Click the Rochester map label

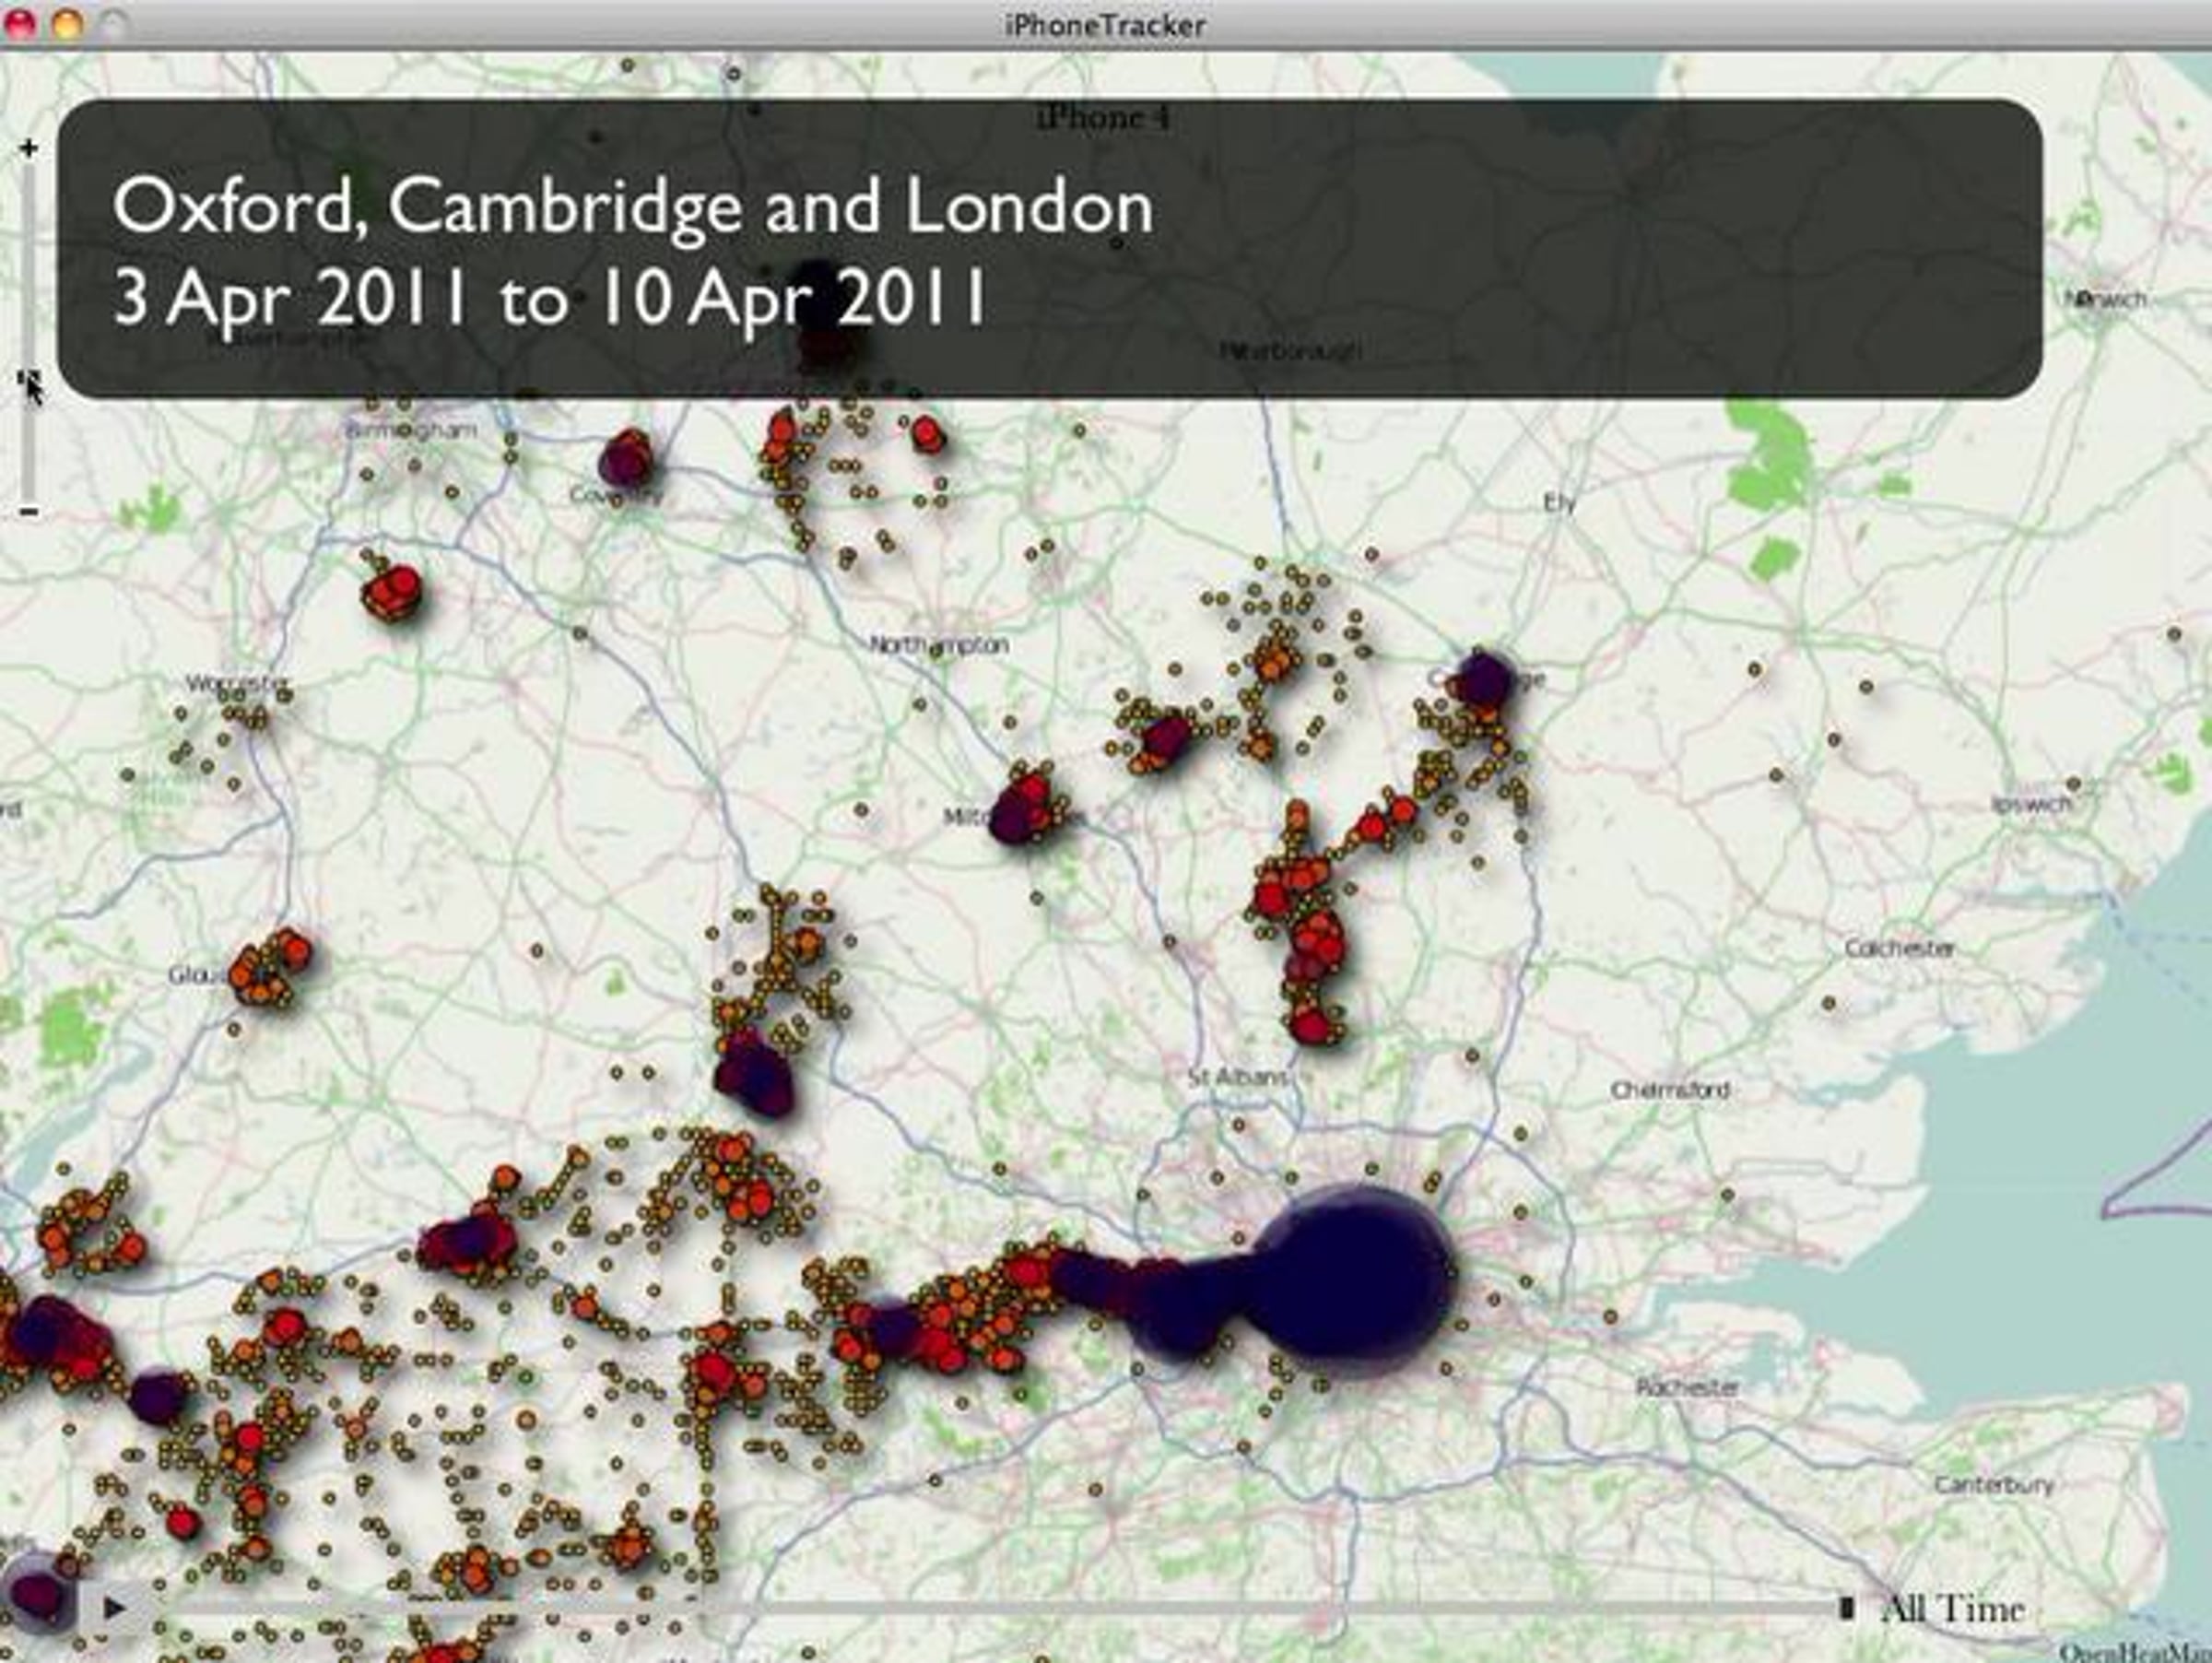1688,1387
